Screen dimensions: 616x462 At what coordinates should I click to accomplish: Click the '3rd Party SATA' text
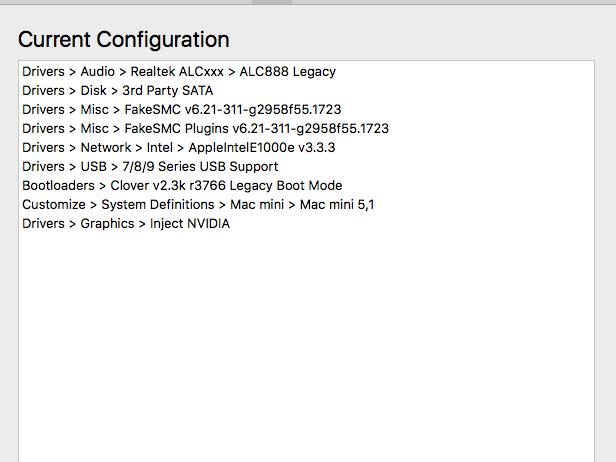tap(168, 91)
